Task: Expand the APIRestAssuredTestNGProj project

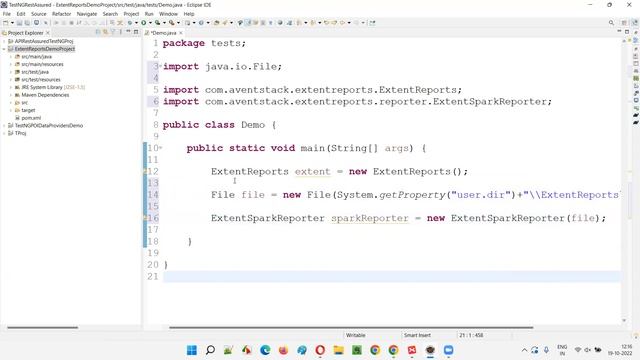Action: click(x=4, y=41)
